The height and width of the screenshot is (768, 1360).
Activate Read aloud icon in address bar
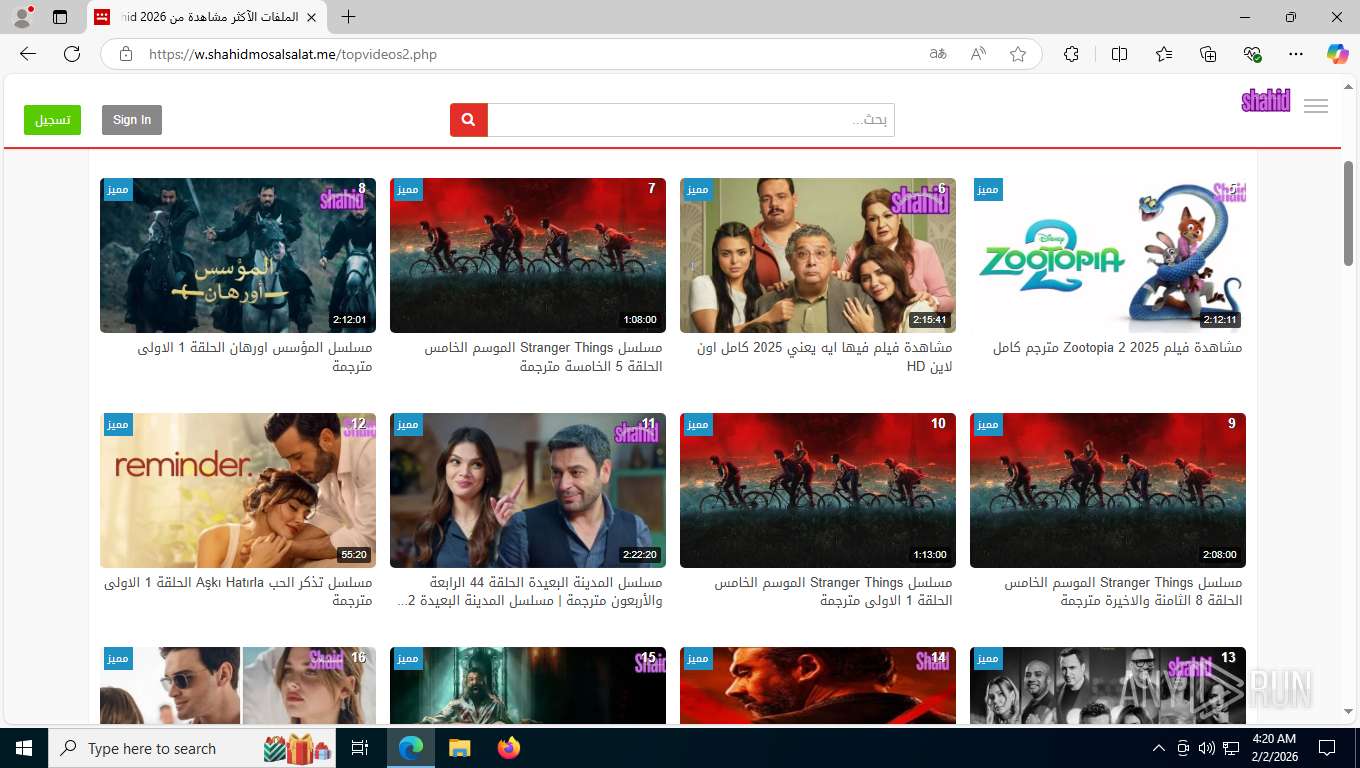(978, 54)
